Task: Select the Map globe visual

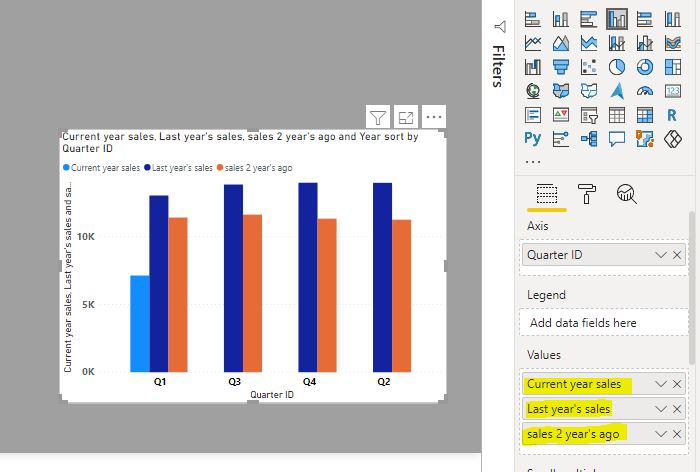Action: (x=533, y=91)
